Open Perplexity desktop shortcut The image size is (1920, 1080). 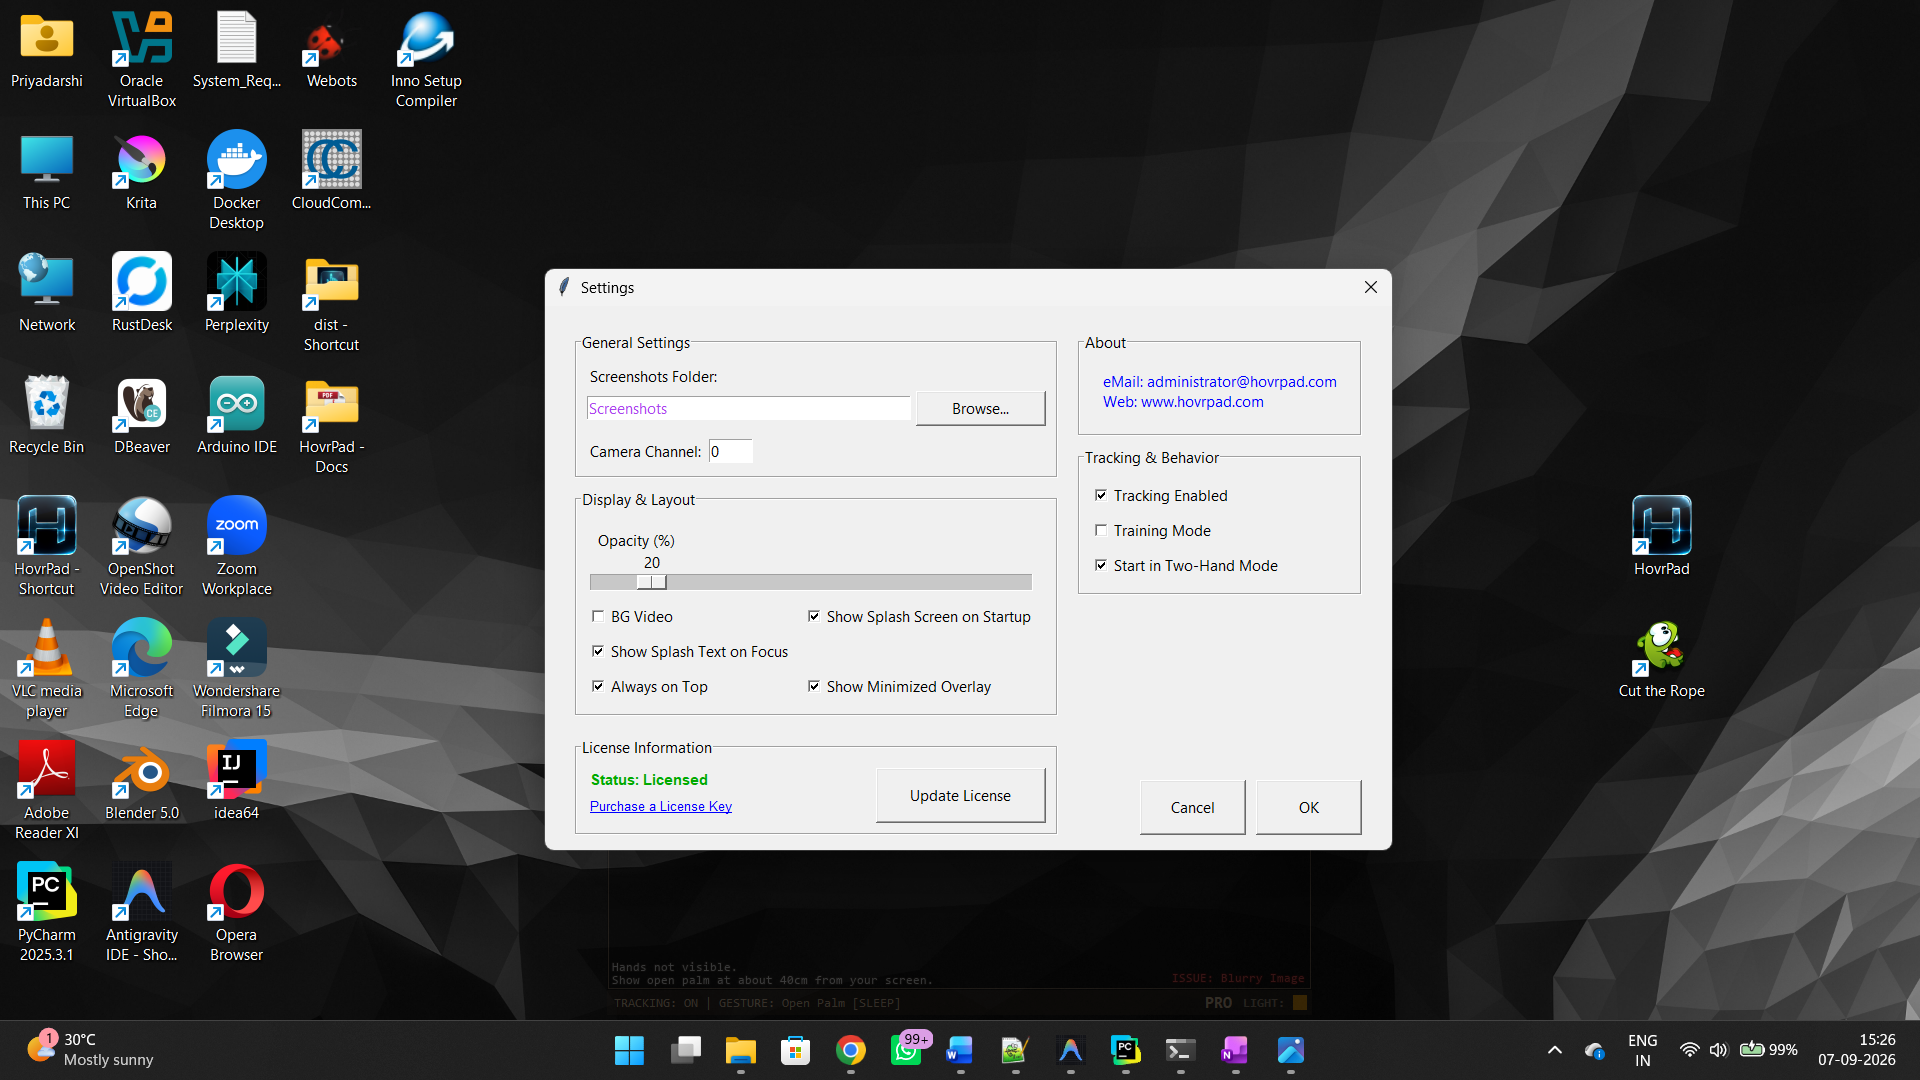point(236,292)
